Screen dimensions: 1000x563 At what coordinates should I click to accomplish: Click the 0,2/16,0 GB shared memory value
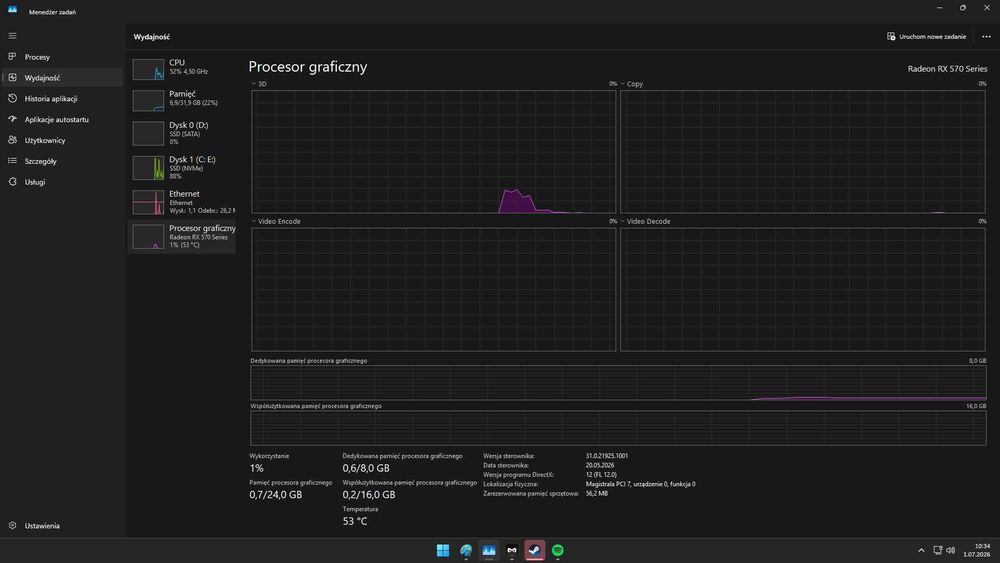(369, 494)
